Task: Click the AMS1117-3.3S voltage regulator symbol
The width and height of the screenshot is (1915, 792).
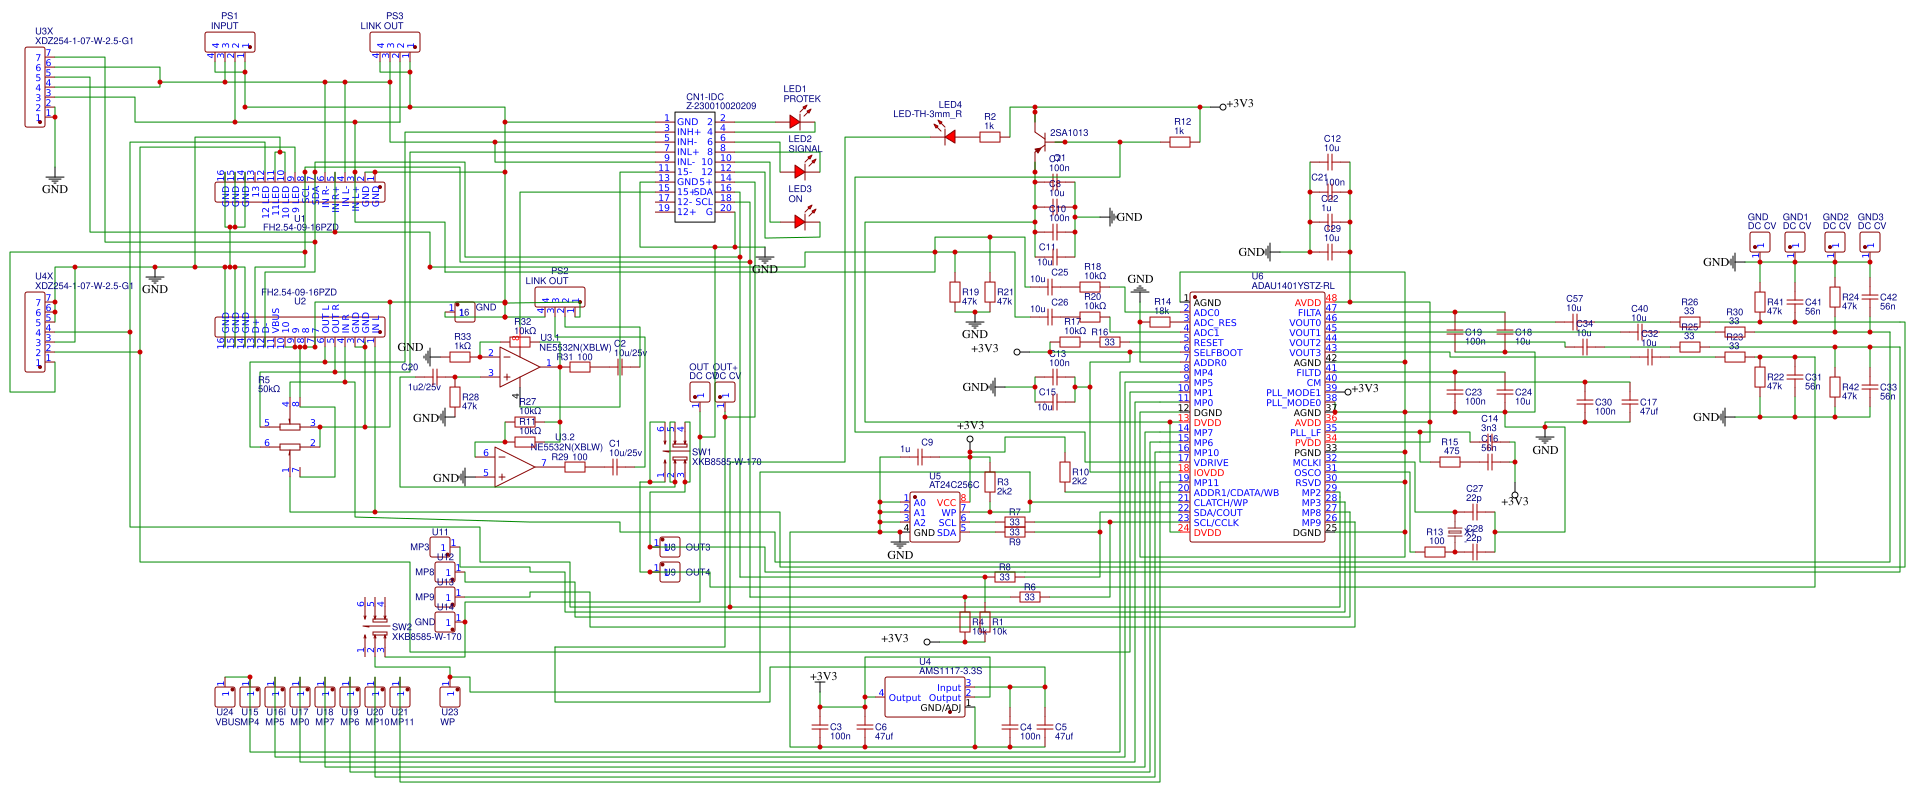Action: (x=924, y=697)
